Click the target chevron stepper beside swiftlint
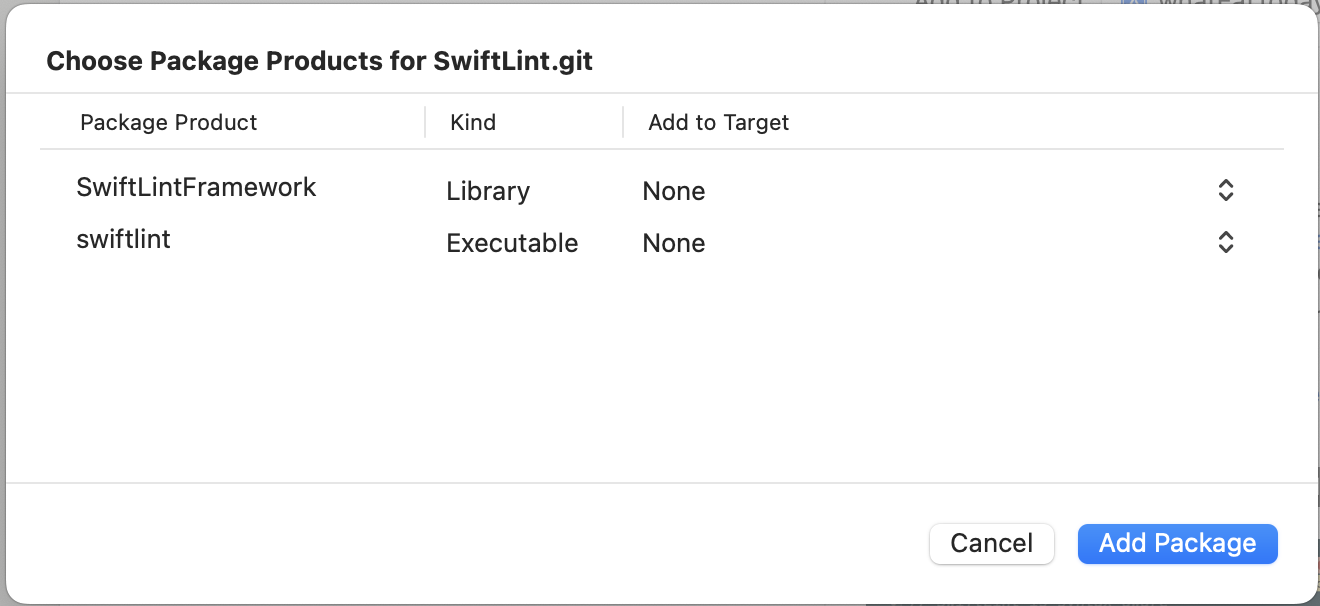The width and height of the screenshot is (1320, 606). click(1225, 242)
